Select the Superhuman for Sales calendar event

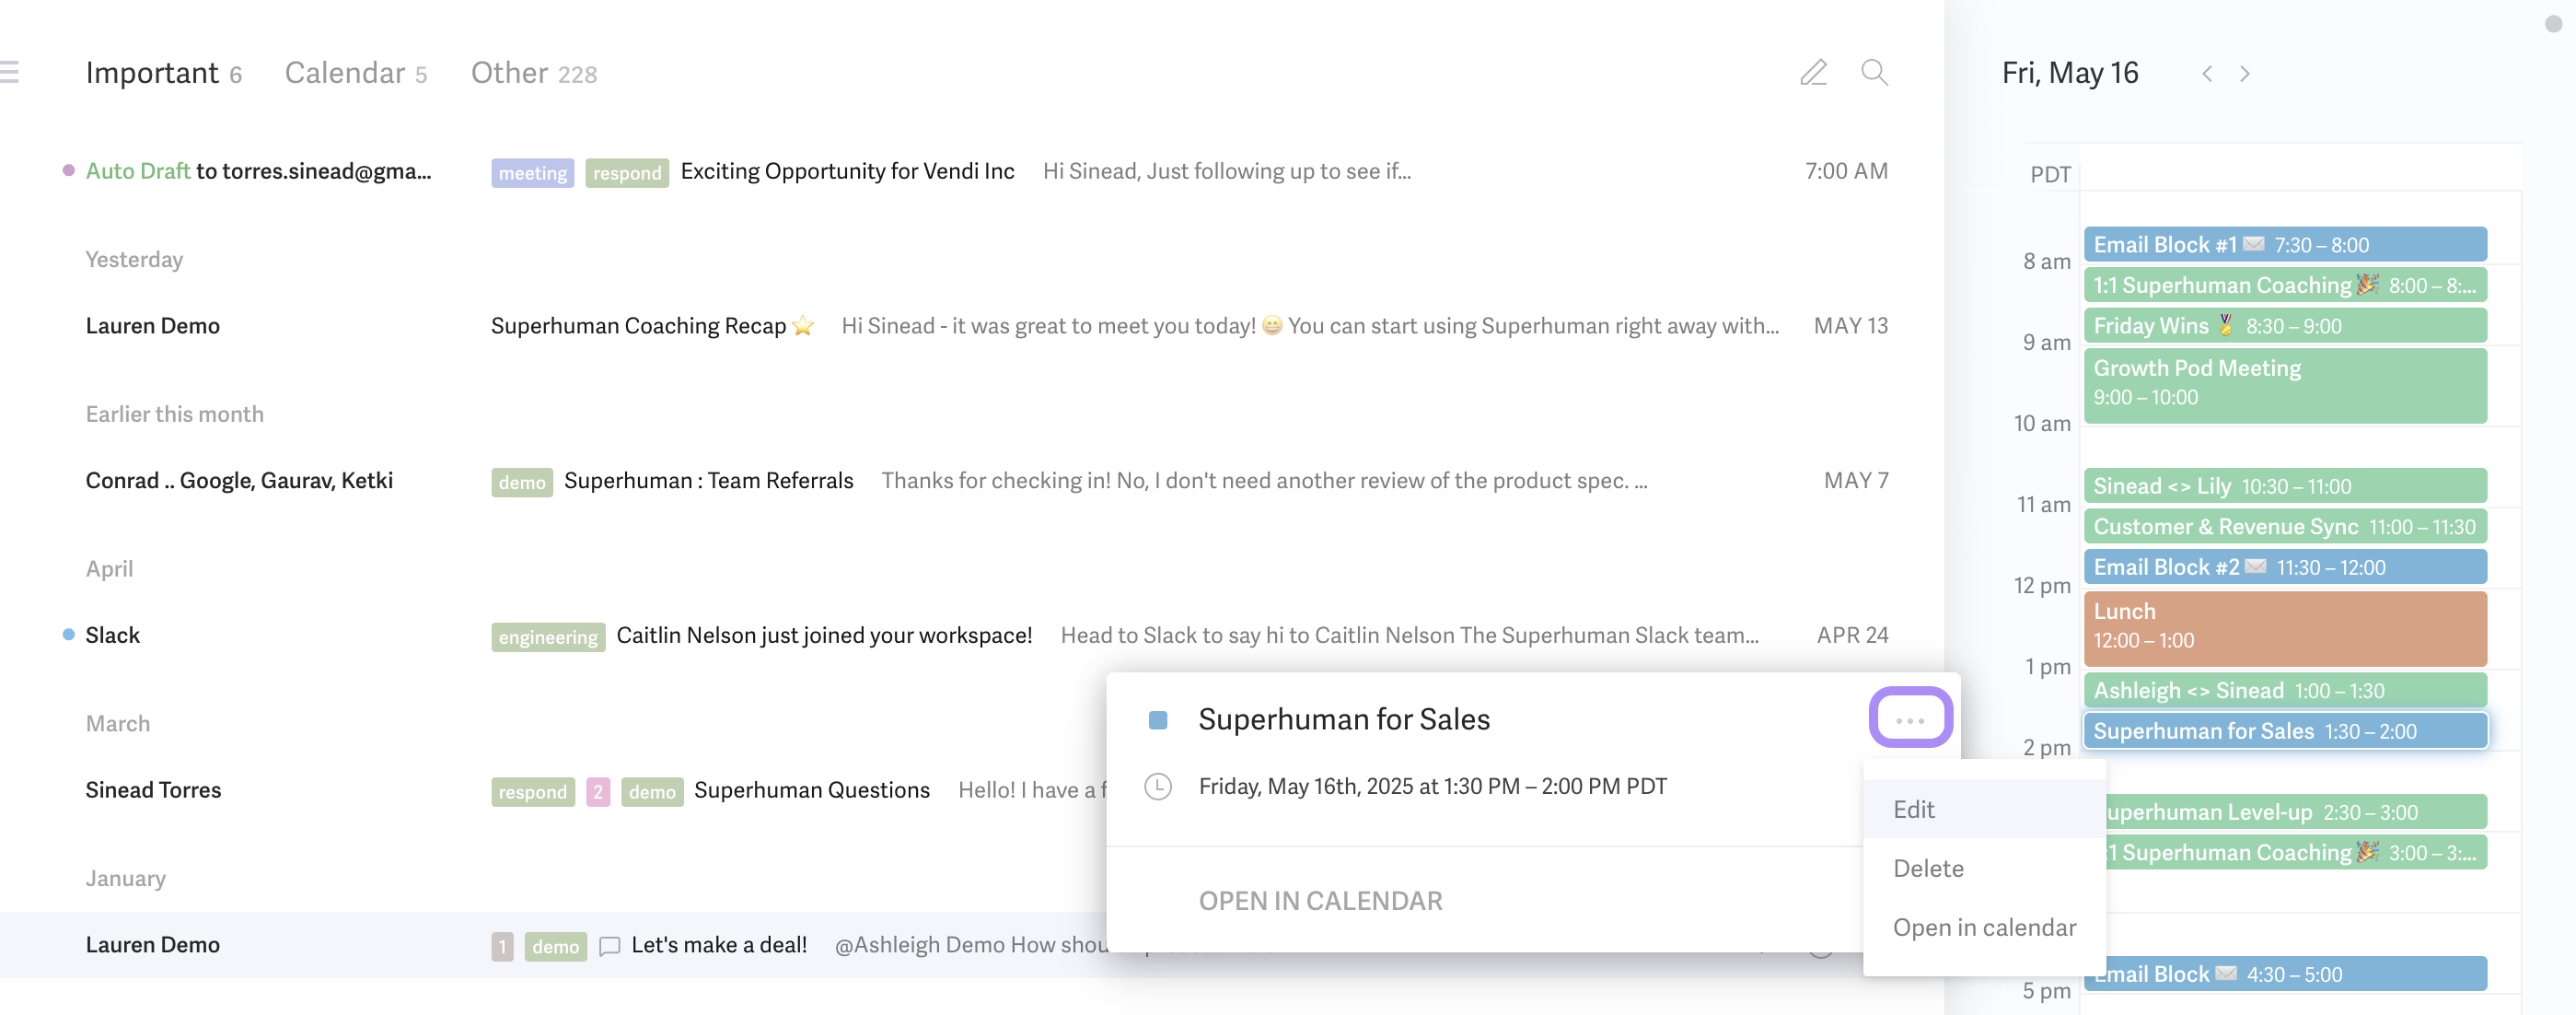click(x=2285, y=730)
